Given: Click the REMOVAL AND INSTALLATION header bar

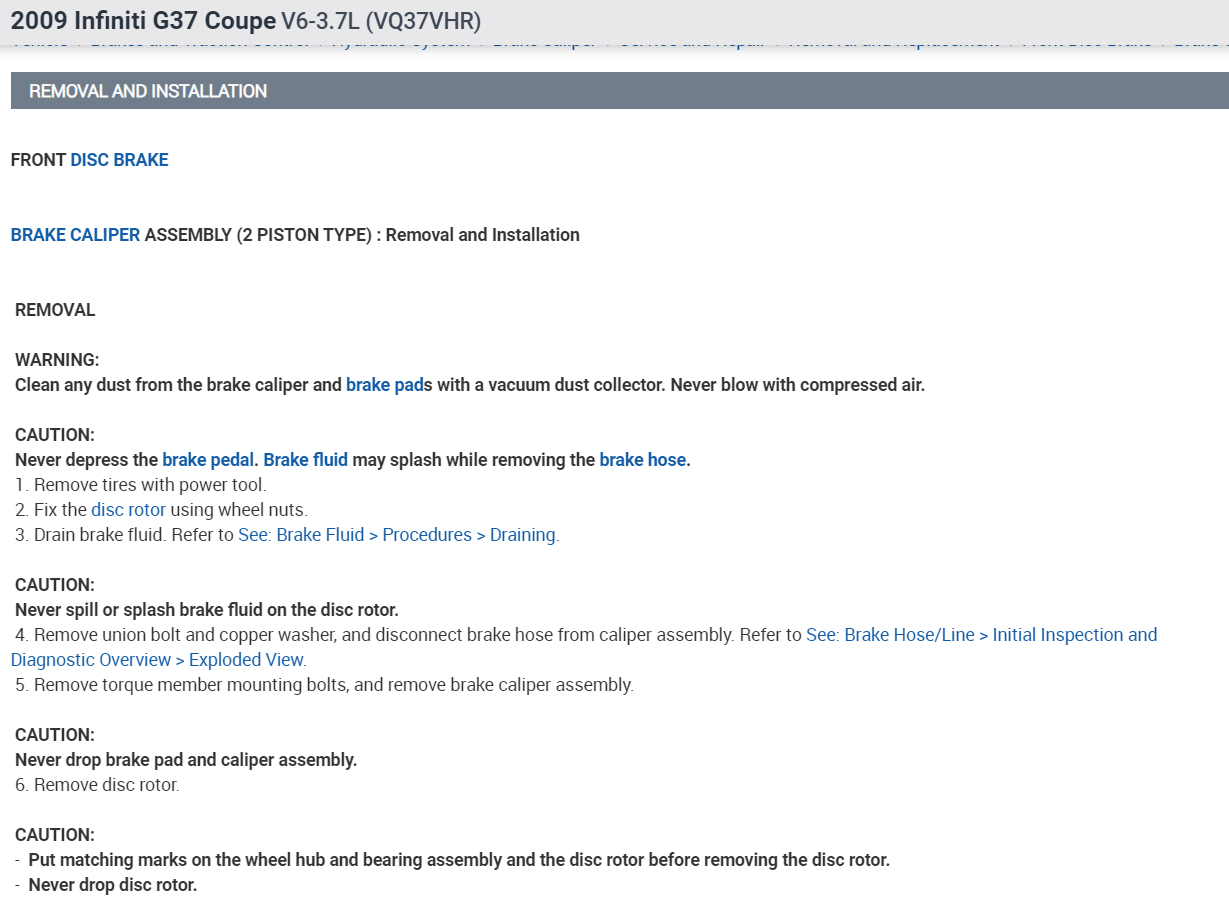Looking at the screenshot, I should [148, 91].
